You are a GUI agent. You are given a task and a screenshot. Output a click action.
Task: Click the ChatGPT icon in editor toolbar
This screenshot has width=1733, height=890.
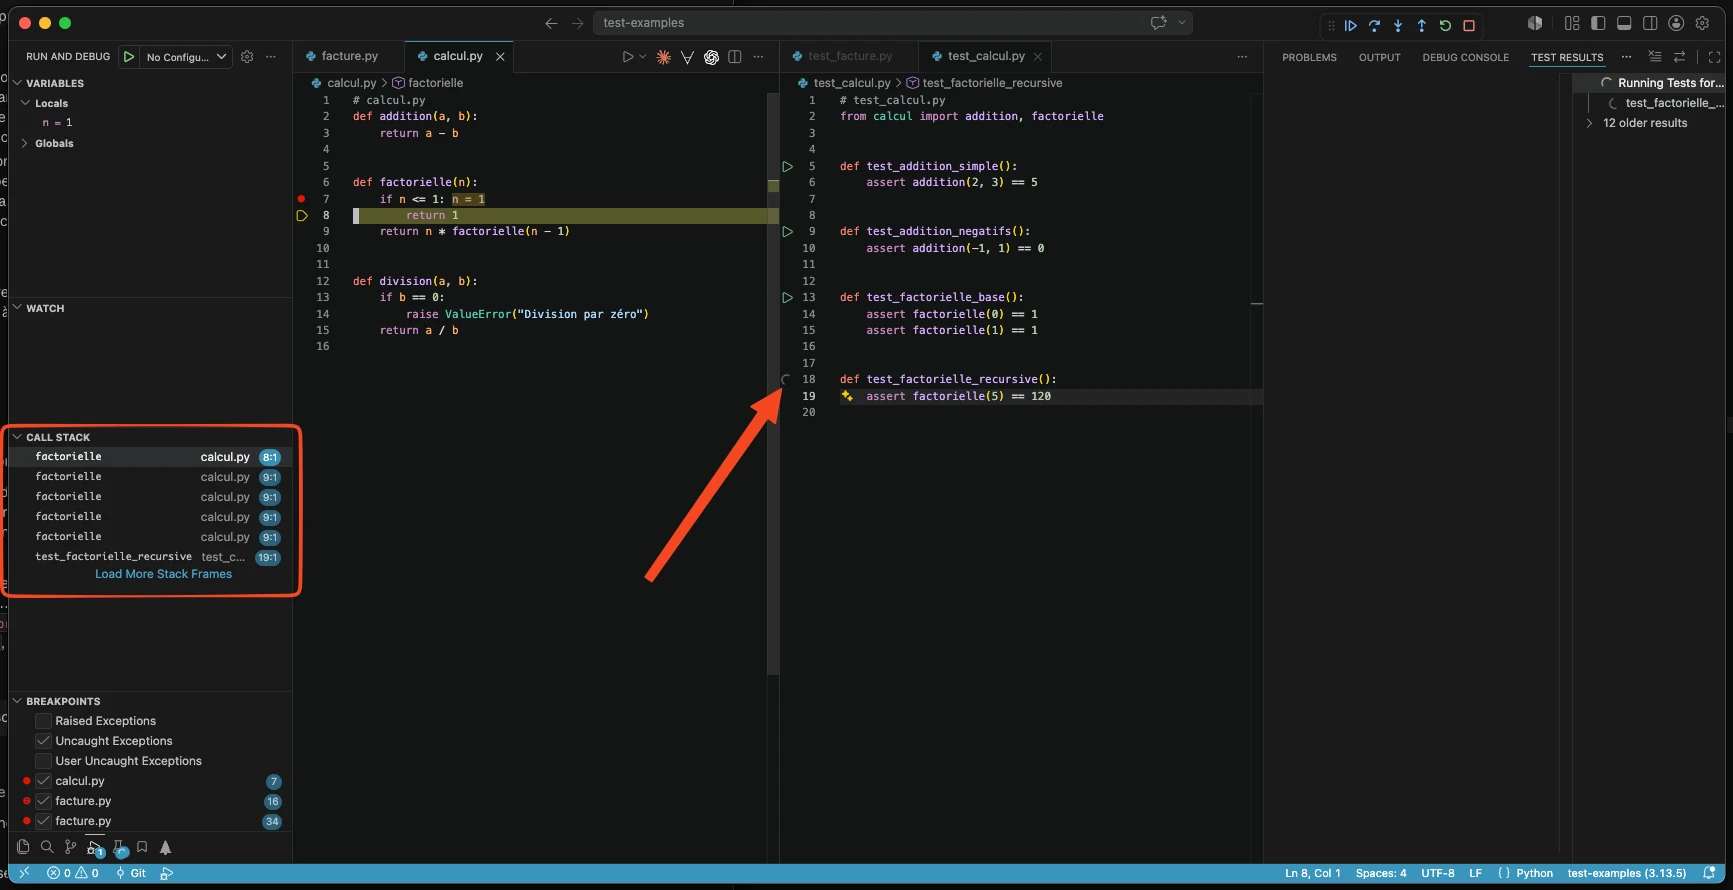711,57
